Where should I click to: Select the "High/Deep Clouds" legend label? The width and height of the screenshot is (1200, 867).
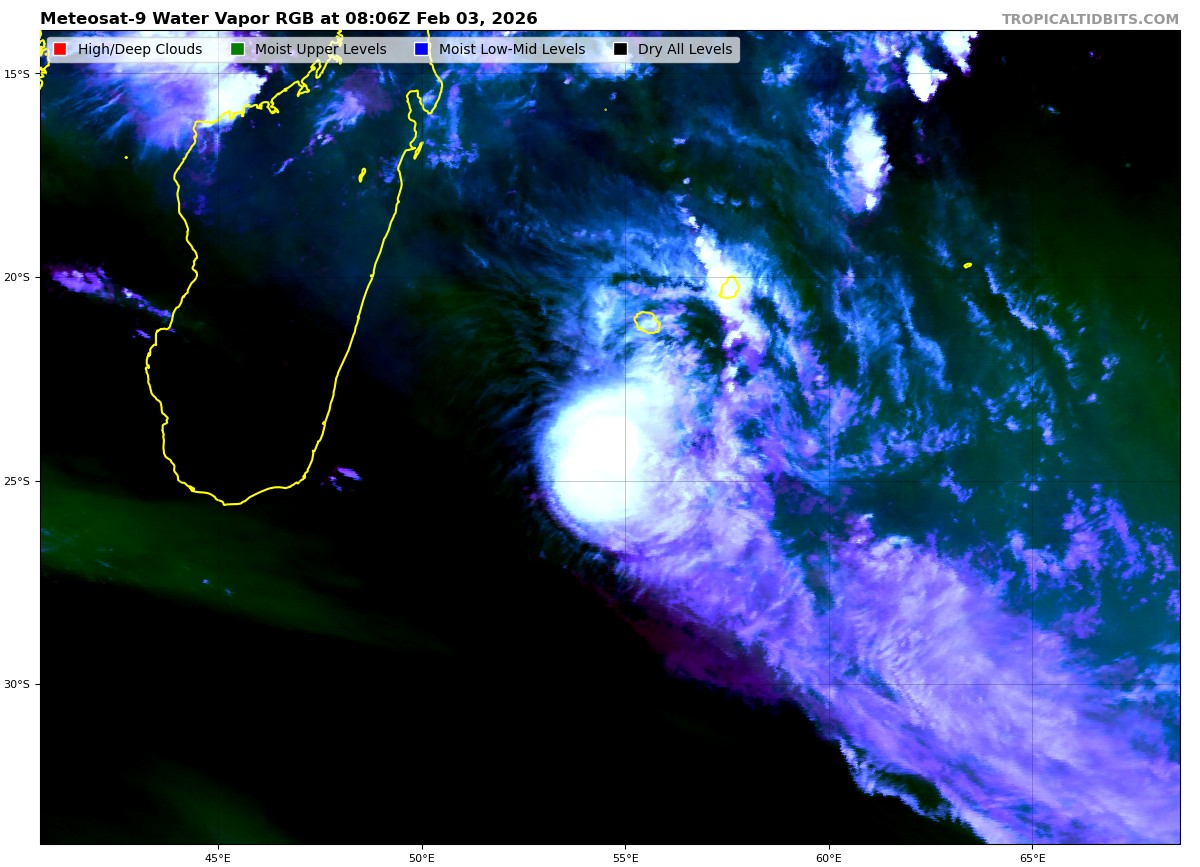[140, 49]
